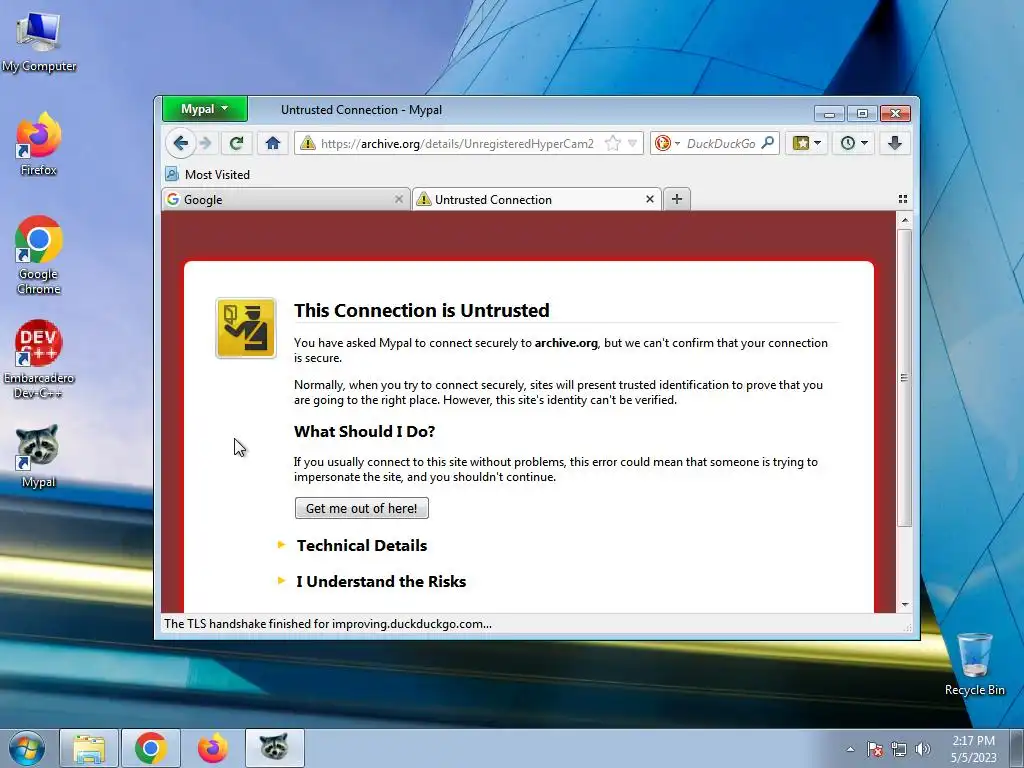Viewport: 1024px width, 768px height.
Task: Click the page scrollbar up arrow
Action: (x=904, y=220)
